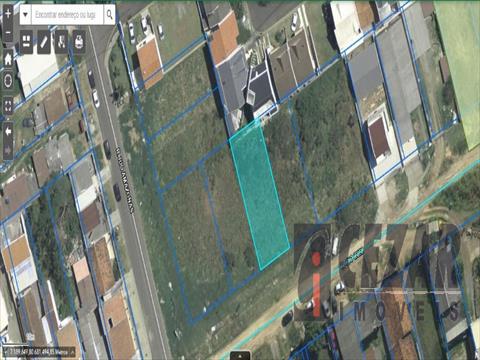Open the Print widget
The width and height of the screenshot is (480, 360).
[79, 42]
